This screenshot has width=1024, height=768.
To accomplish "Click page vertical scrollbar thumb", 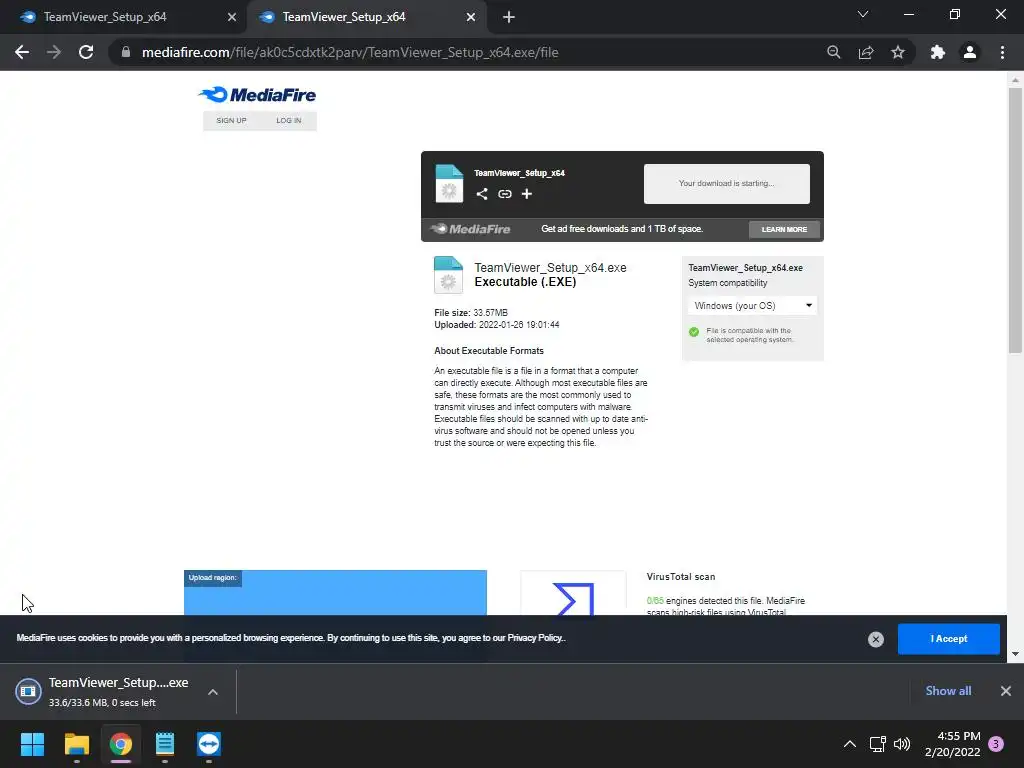I will pos(1015,220).
